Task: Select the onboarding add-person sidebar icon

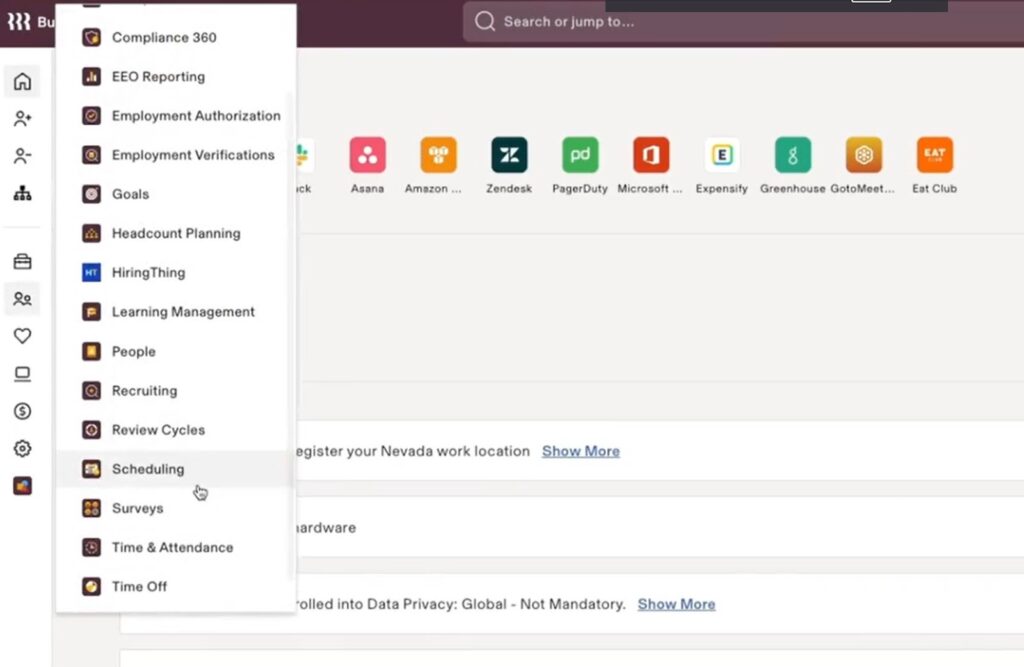Action: (x=22, y=118)
